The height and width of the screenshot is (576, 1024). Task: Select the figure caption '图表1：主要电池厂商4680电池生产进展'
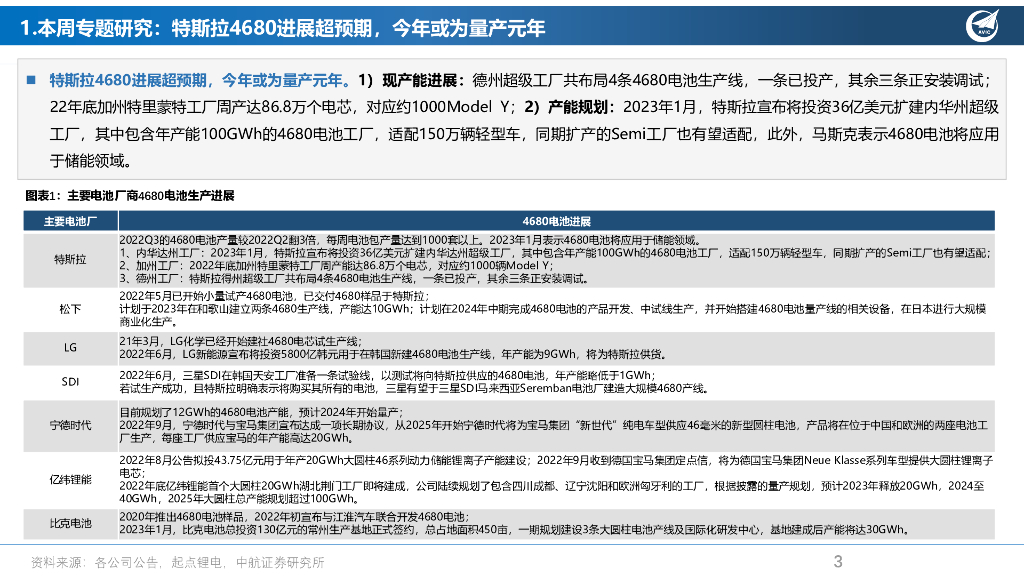(130, 195)
